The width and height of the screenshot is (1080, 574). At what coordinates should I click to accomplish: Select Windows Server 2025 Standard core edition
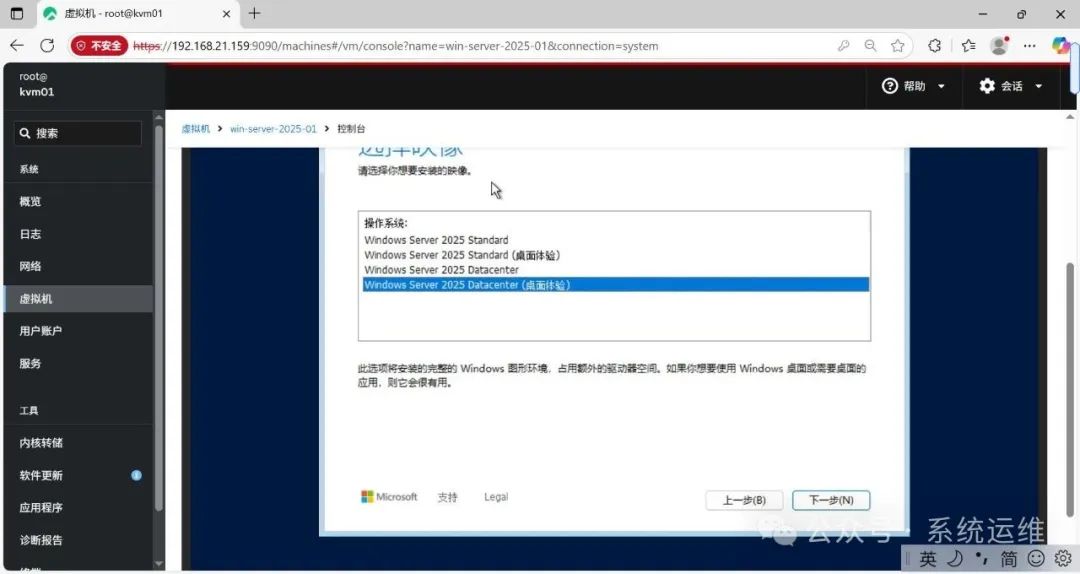click(616, 240)
